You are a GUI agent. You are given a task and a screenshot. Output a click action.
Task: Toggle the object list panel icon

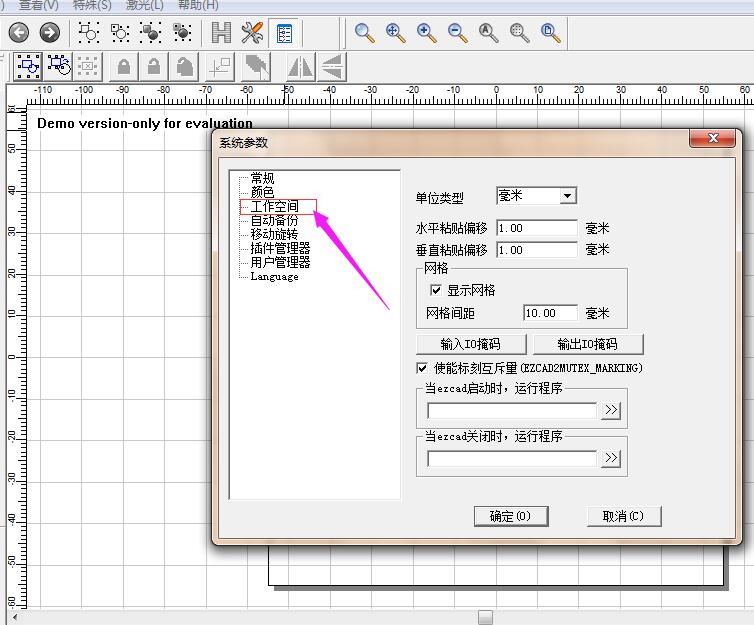[x=285, y=33]
